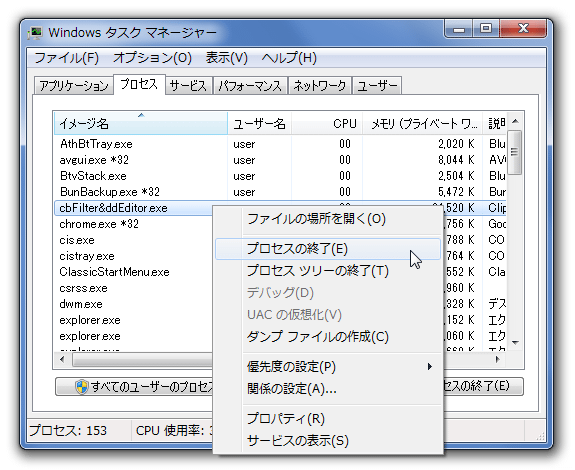The height and width of the screenshot is (470, 575).
Task: Select the csrss.exe process row
Action: pos(133,288)
